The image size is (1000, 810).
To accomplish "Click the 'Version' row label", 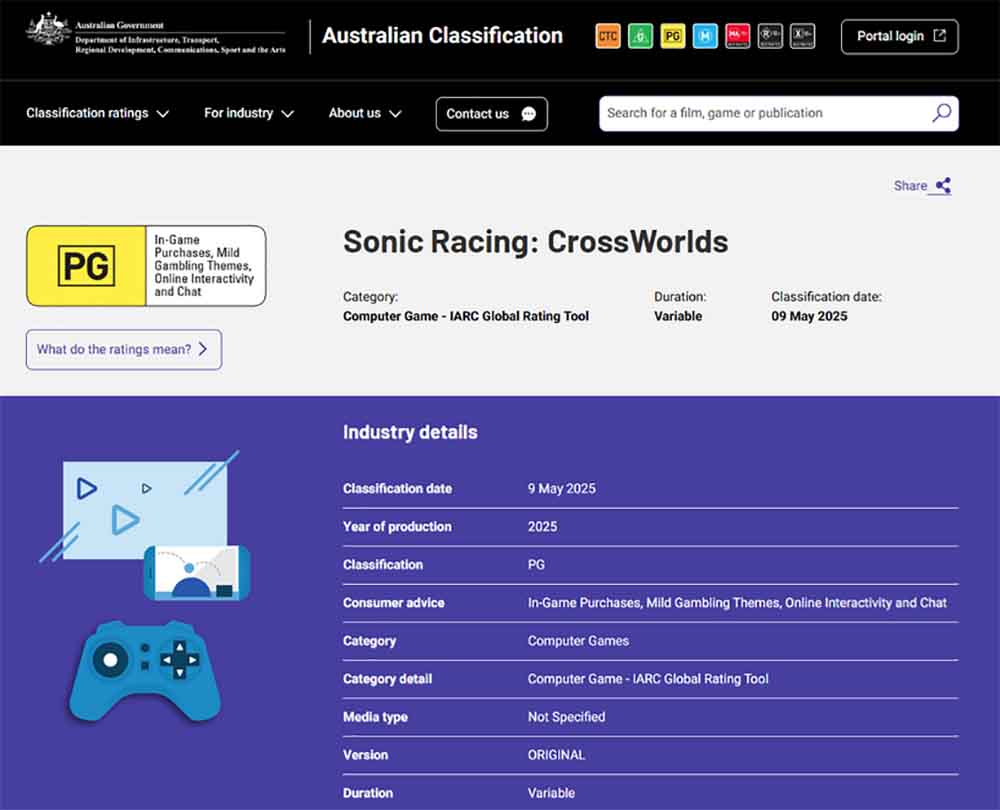I will tap(365, 755).
